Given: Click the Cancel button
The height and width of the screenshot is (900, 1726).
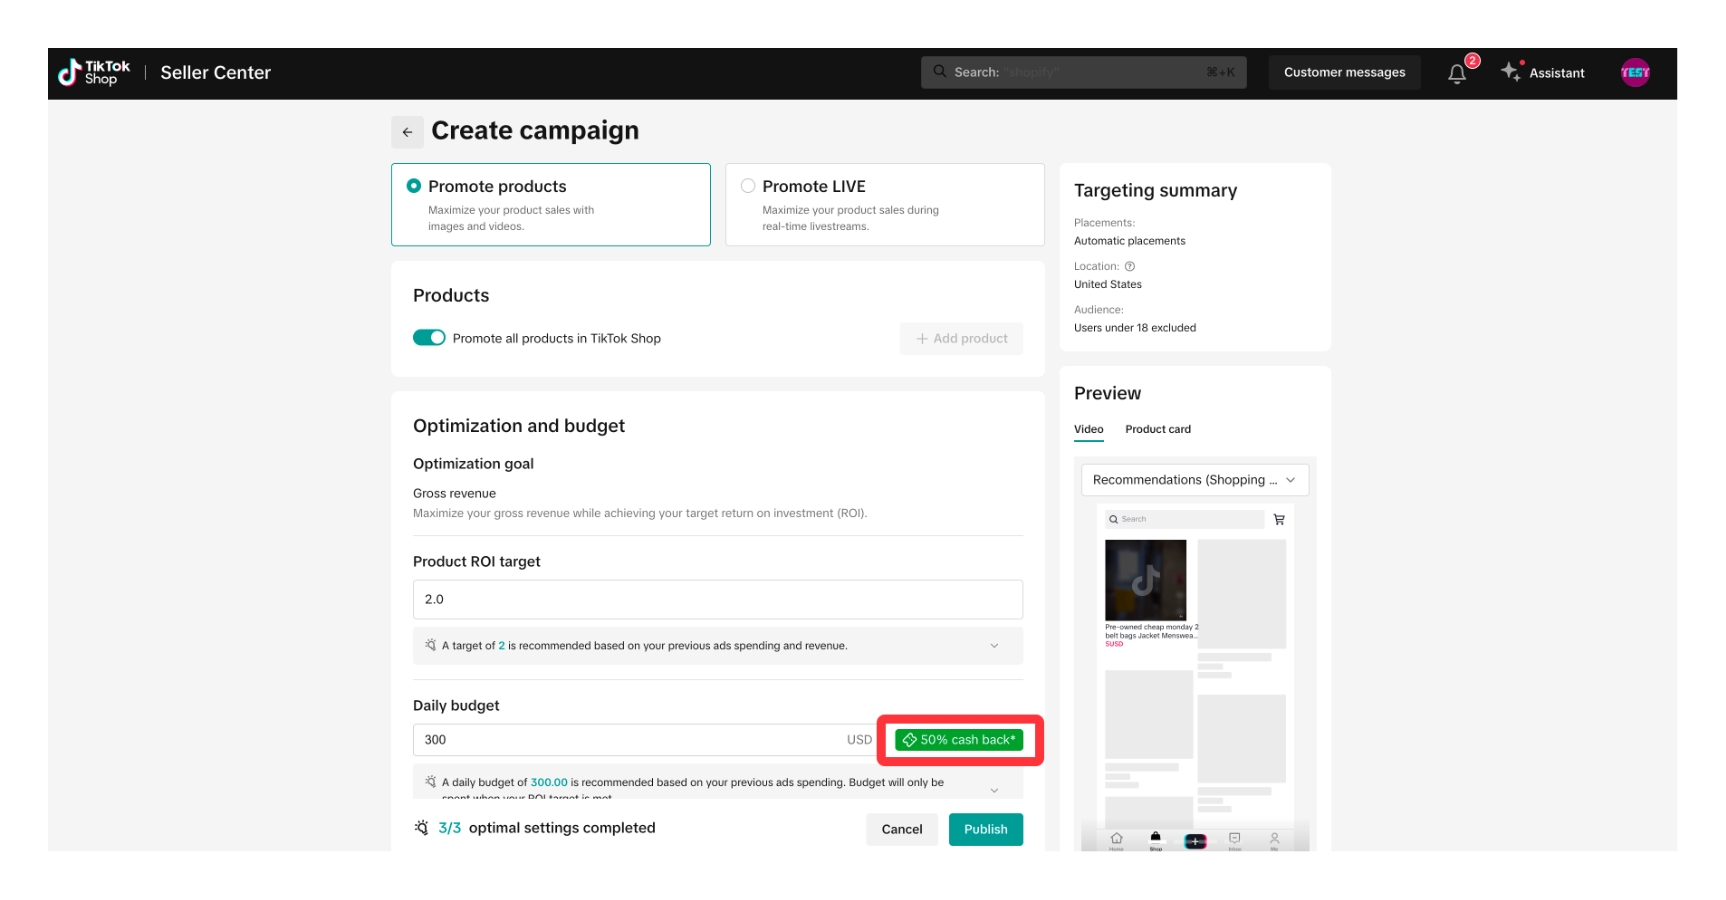Looking at the screenshot, I should (901, 829).
